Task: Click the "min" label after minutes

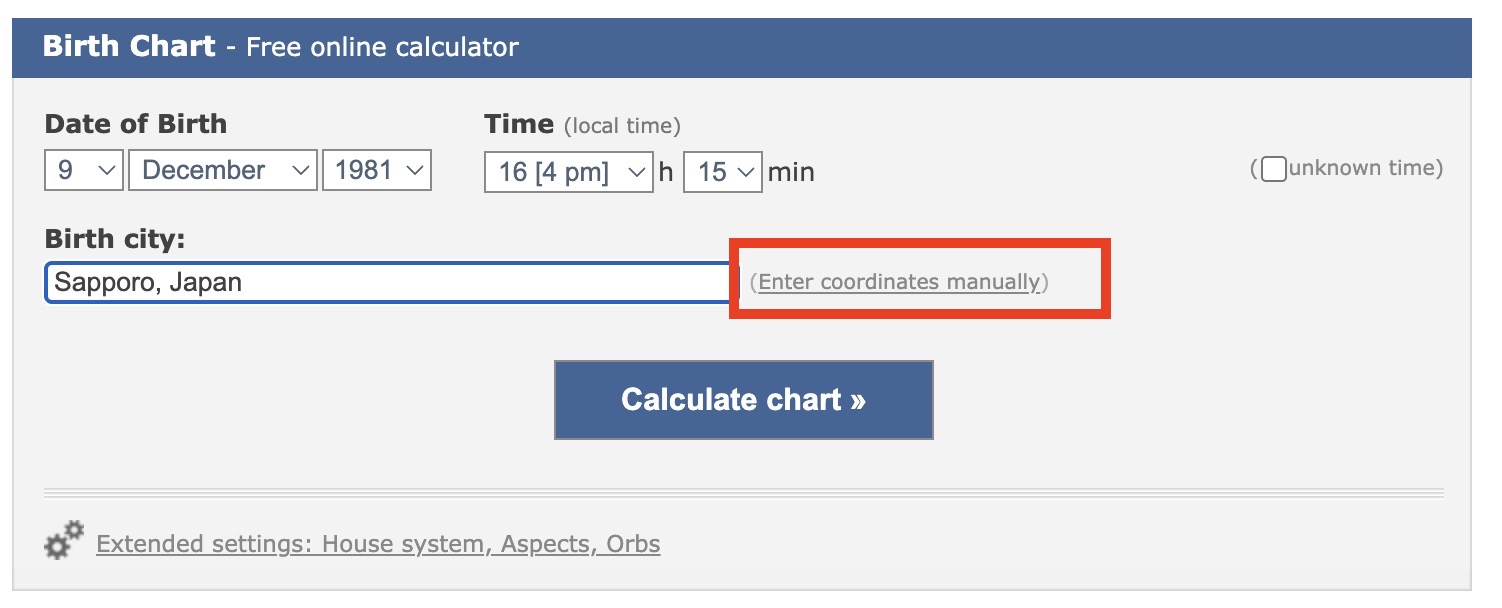Action: pyautogui.click(x=791, y=172)
